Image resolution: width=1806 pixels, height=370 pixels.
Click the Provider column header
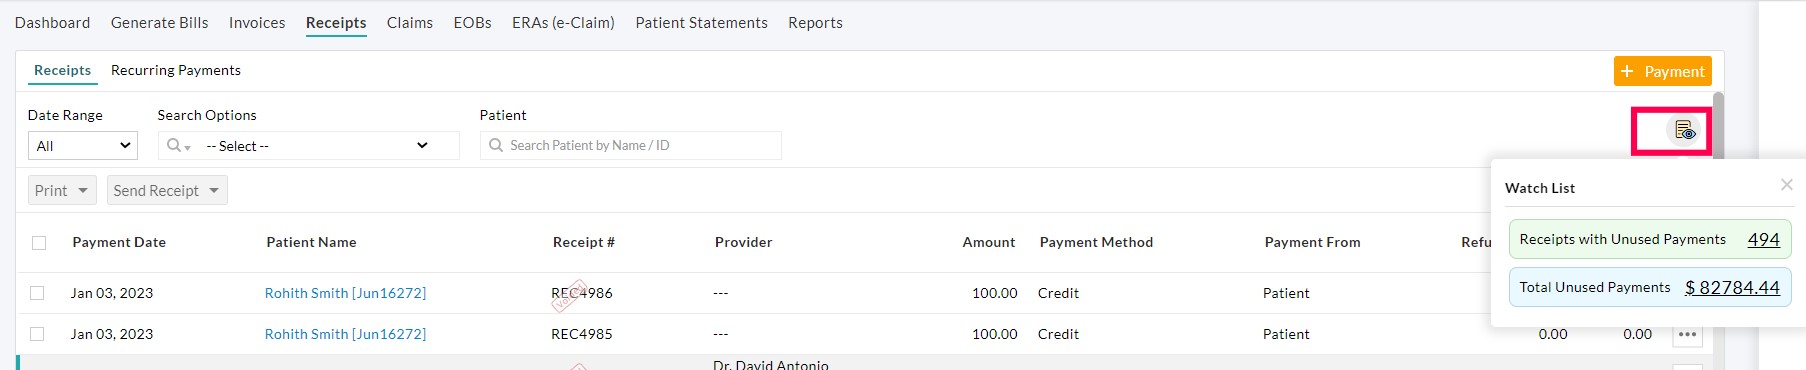[x=744, y=242]
